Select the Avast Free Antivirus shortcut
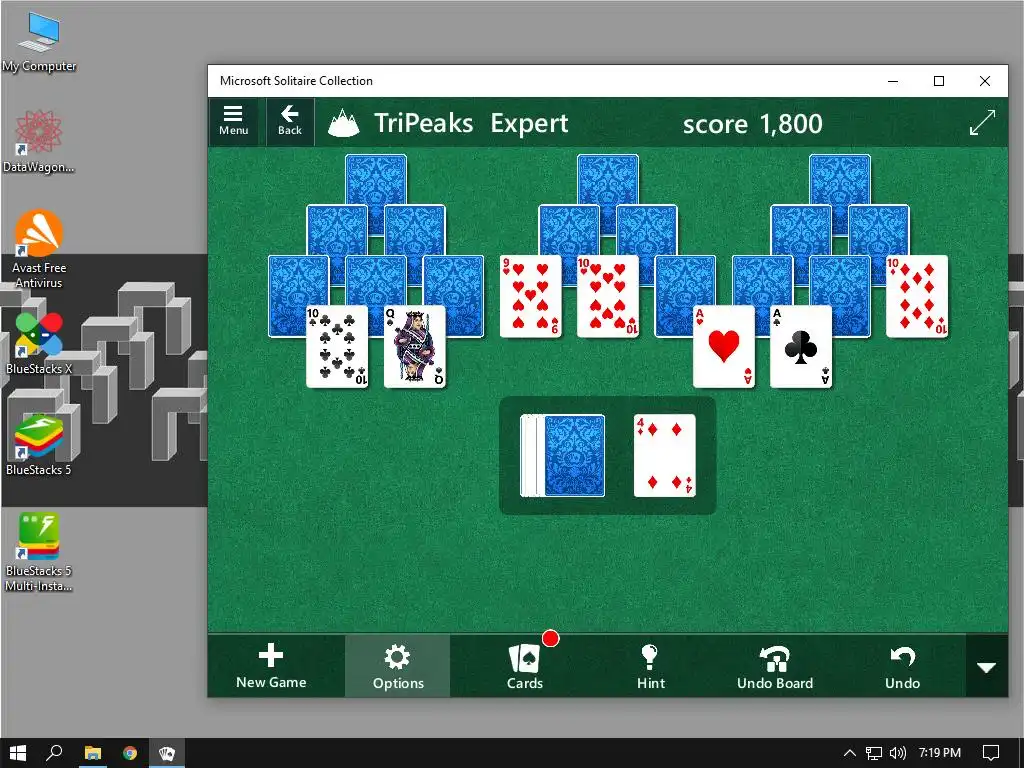The height and width of the screenshot is (768, 1024). click(x=39, y=249)
